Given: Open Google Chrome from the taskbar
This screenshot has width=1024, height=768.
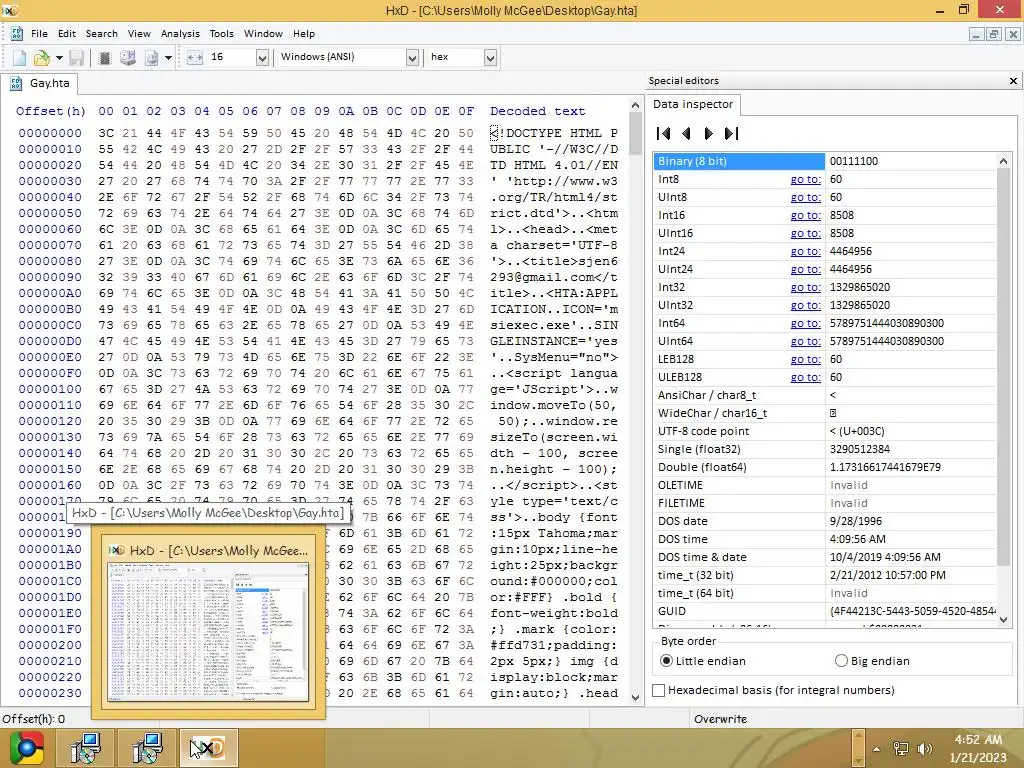Looking at the screenshot, I should pyautogui.click(x=26, y=748).
